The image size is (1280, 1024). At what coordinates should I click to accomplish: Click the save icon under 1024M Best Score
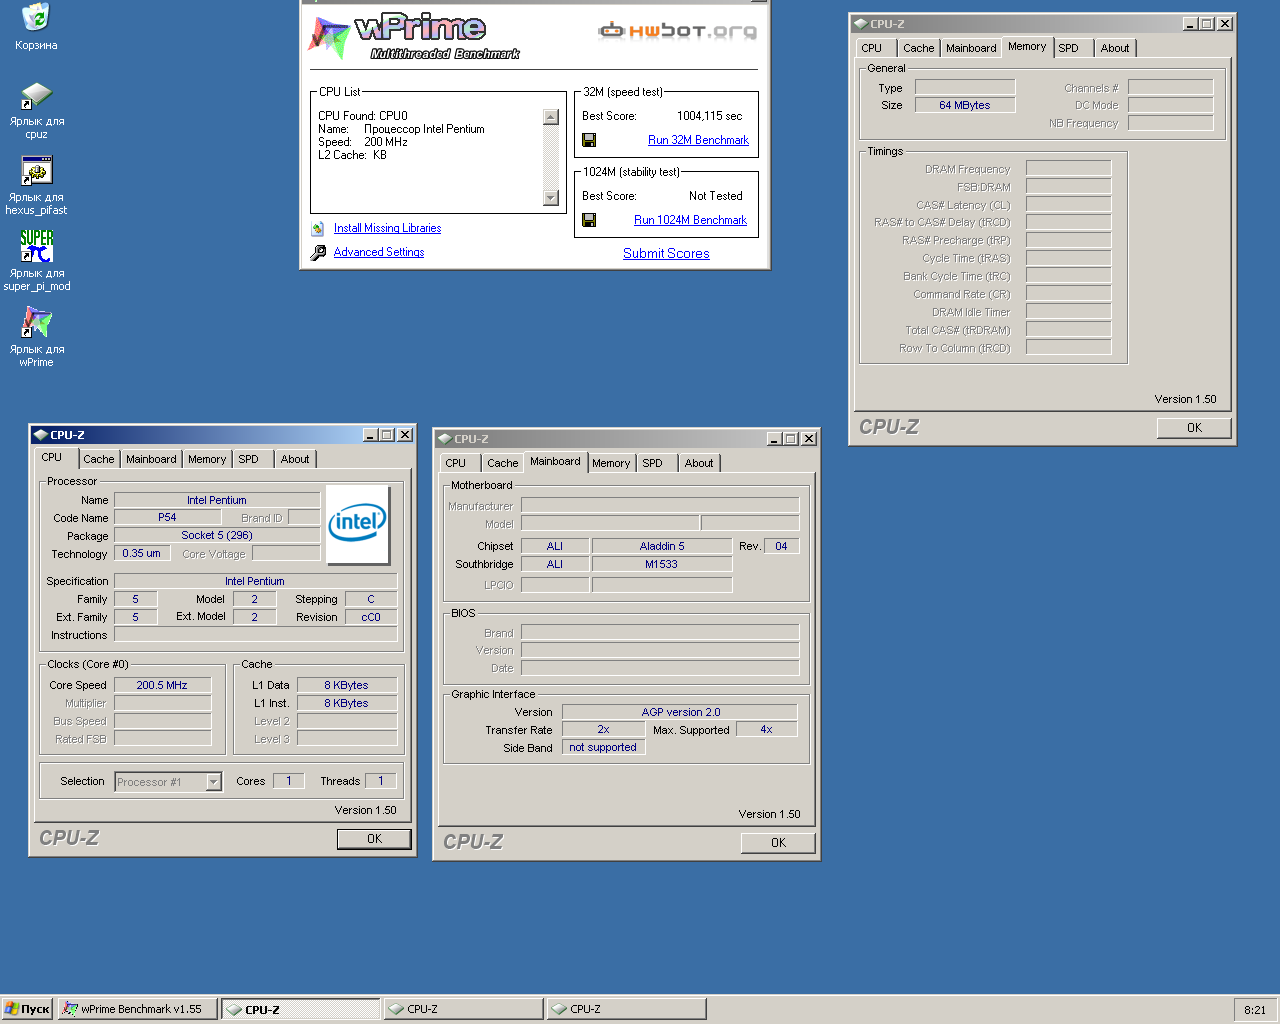tap(589, 220)
